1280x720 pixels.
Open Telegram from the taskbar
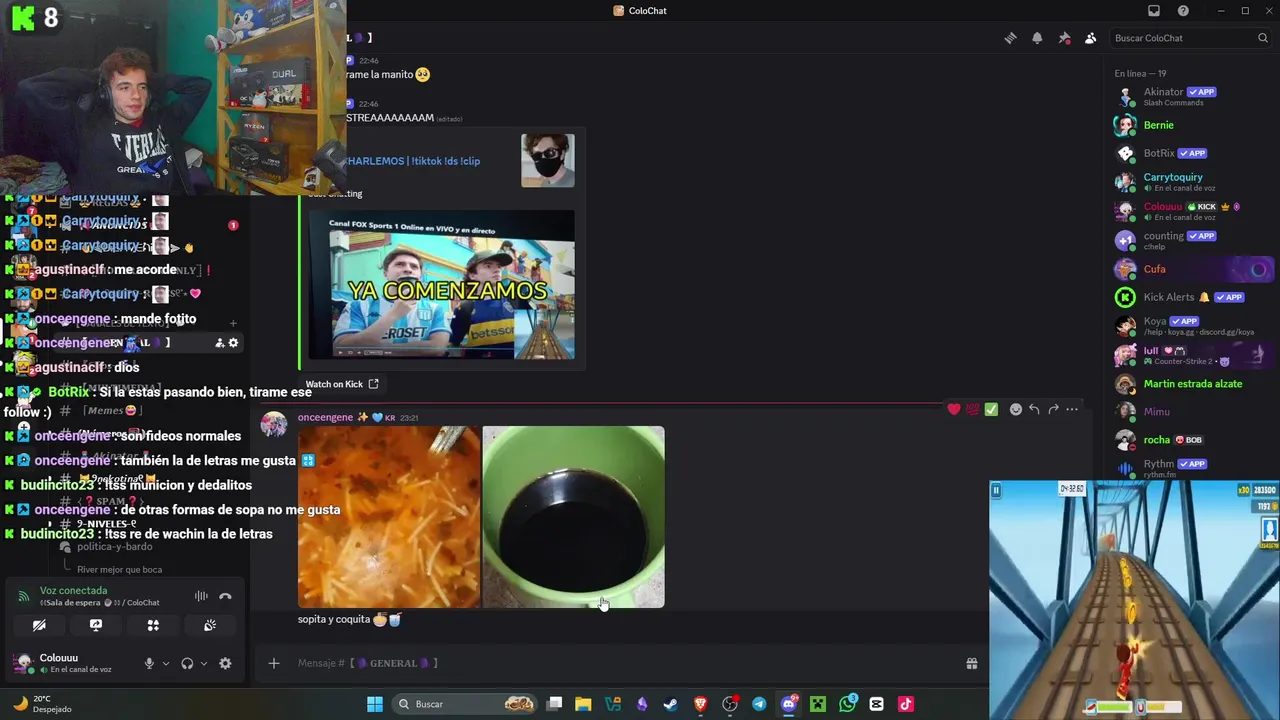coord(759,704)
